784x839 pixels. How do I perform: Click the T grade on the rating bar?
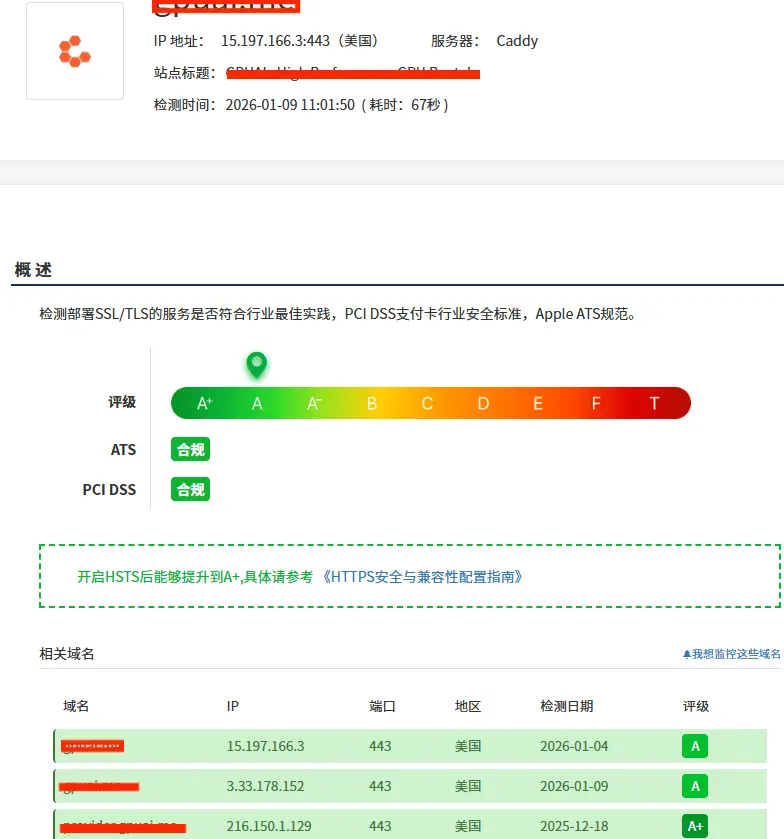tap(654, 403)
